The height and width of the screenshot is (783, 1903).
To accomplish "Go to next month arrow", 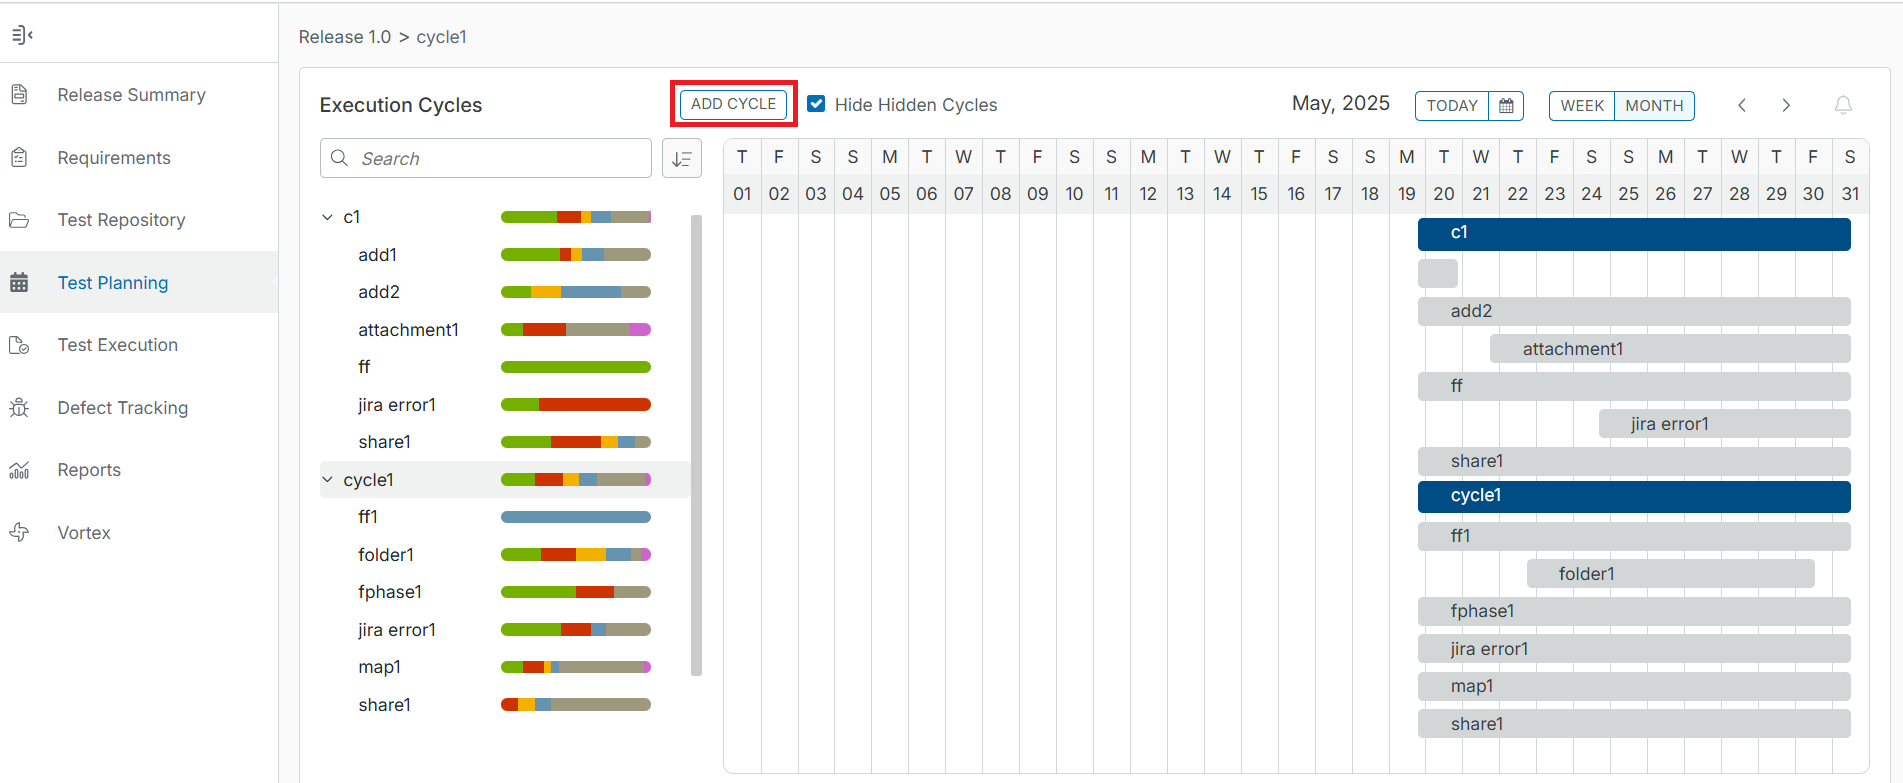I will (x=1786, y=105).
